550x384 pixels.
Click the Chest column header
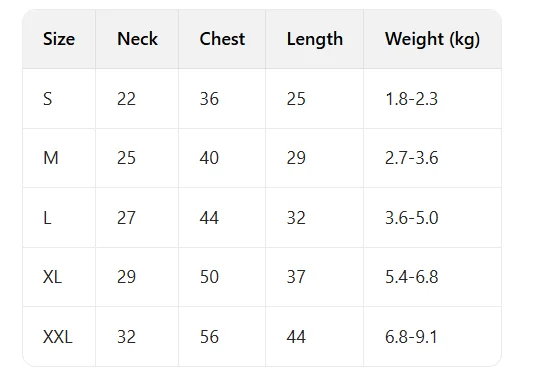[x=222, y=39]
